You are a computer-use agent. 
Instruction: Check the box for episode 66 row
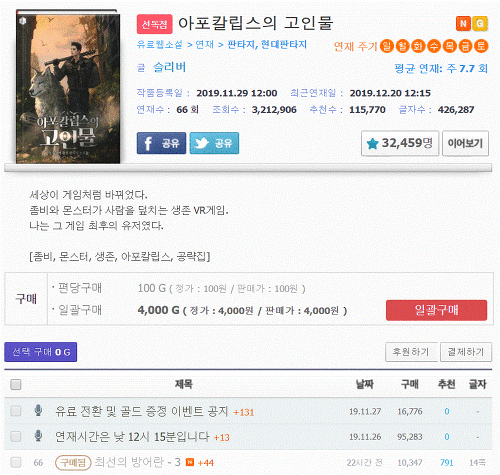click(x=16, y=462)
